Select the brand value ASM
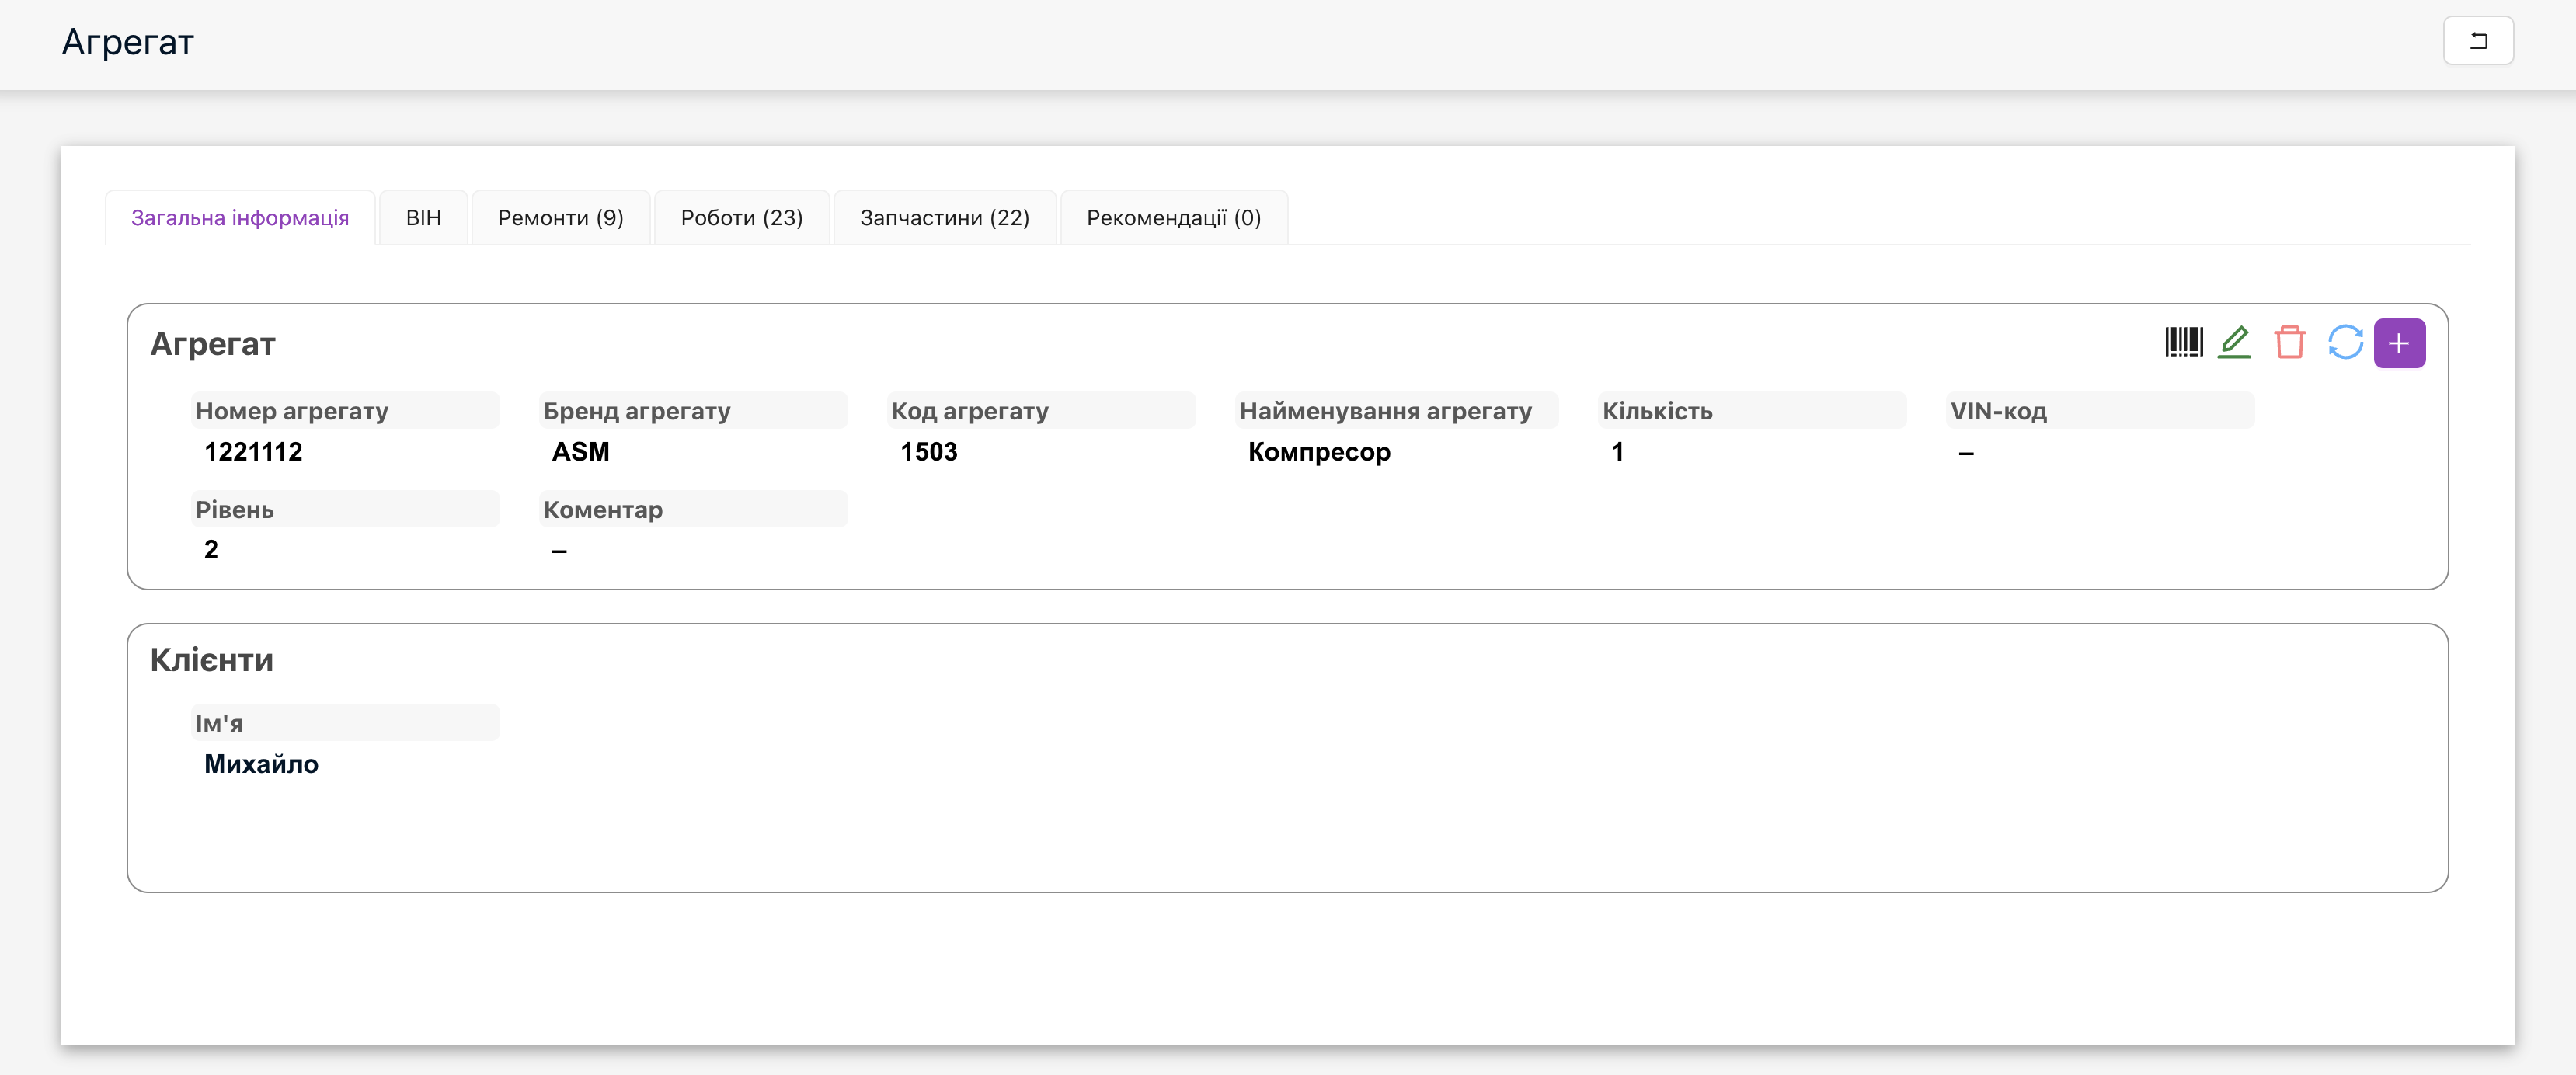The width and height of the screenshot is (2576, 1075). tap(580, 452)
